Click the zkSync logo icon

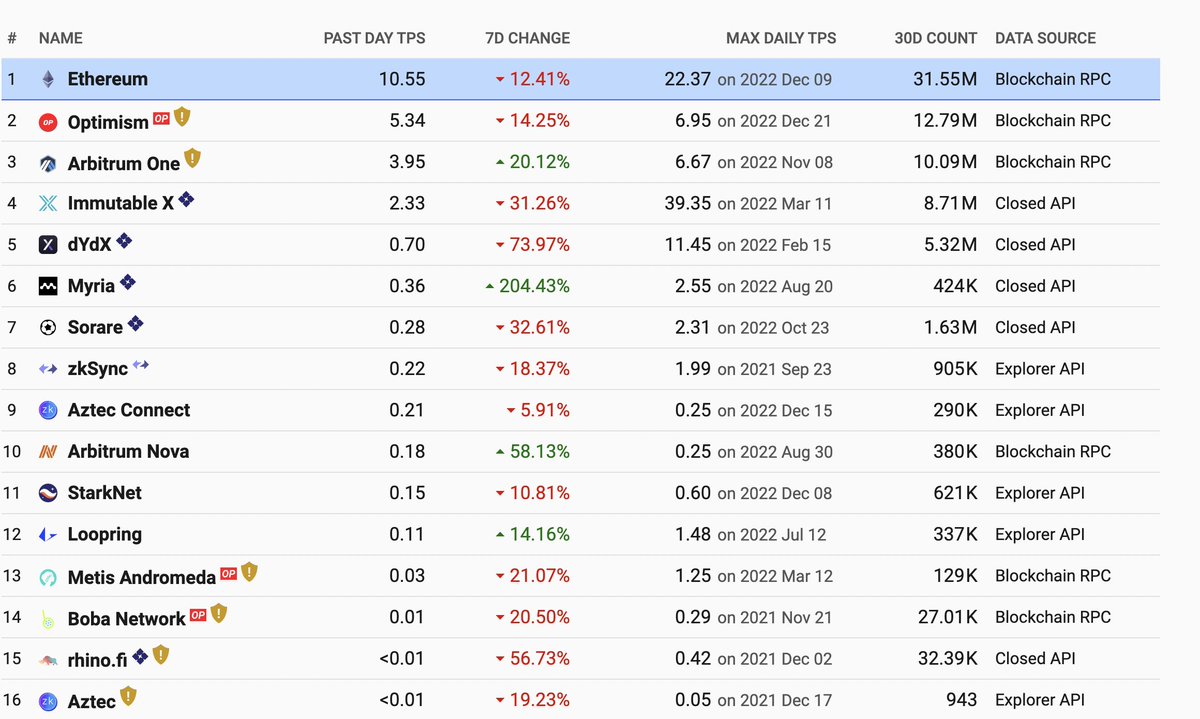tap(48, 369)
